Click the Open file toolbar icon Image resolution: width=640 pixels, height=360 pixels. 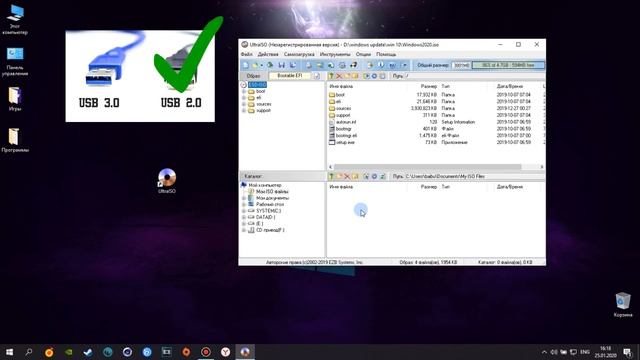point(255,65)
